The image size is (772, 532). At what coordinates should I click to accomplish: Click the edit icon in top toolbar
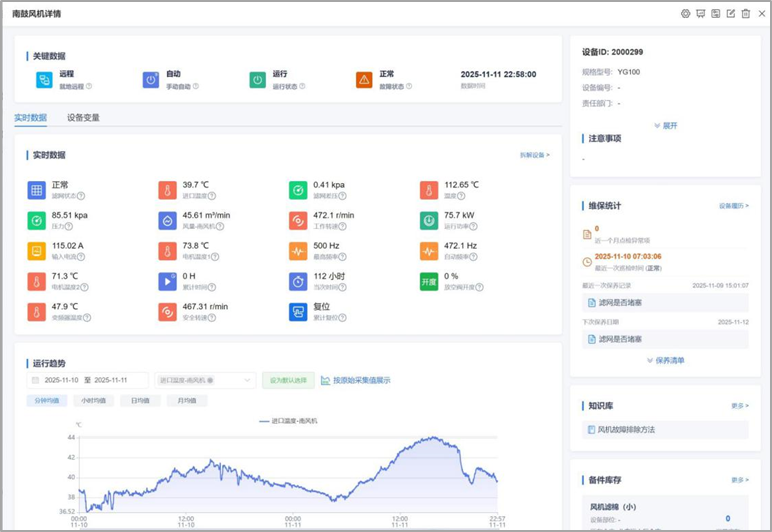731,13
